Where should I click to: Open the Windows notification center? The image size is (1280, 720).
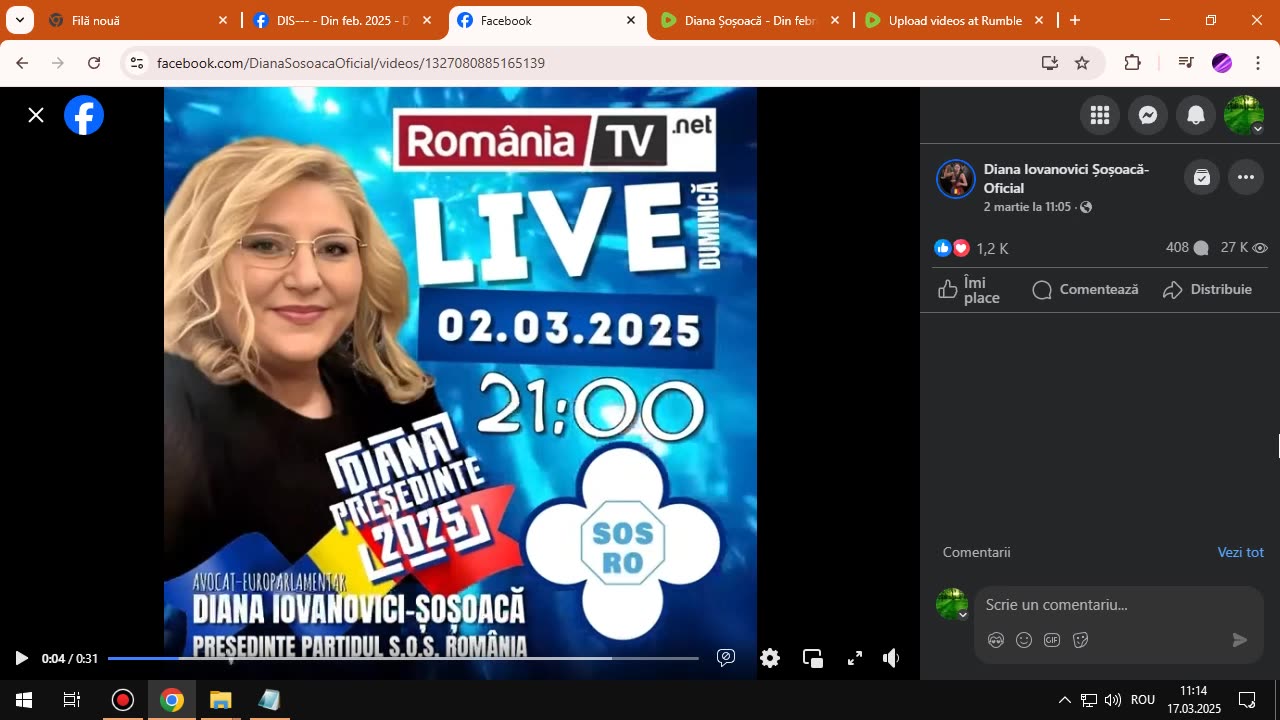[x=1247, y=700]
